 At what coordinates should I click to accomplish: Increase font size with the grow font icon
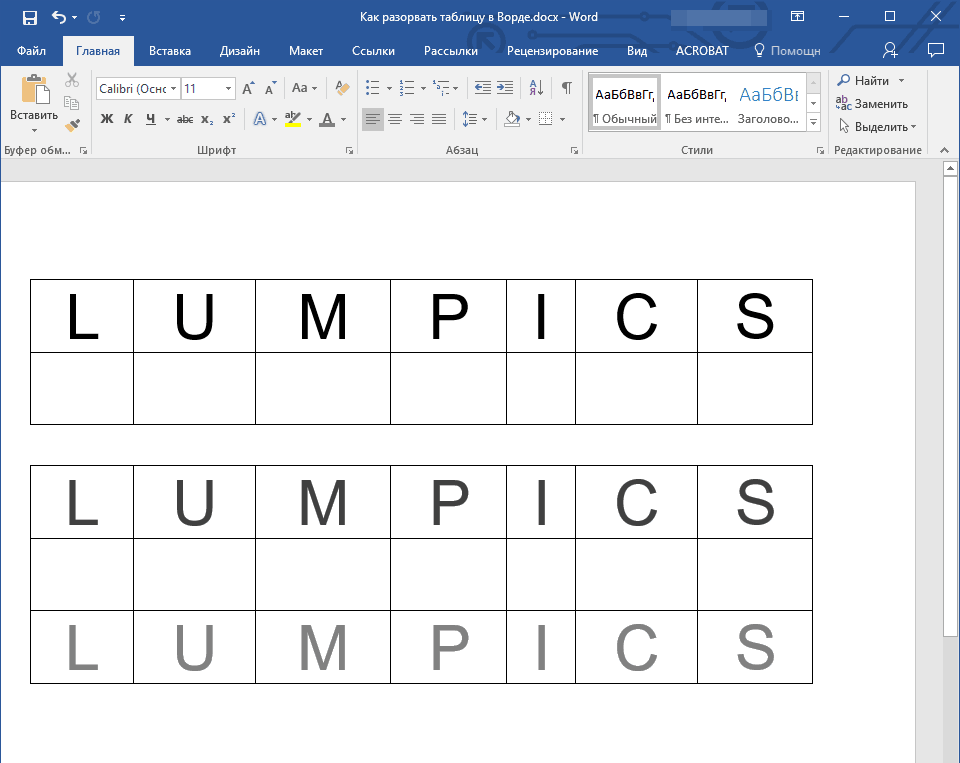click(x=248, y=88)
